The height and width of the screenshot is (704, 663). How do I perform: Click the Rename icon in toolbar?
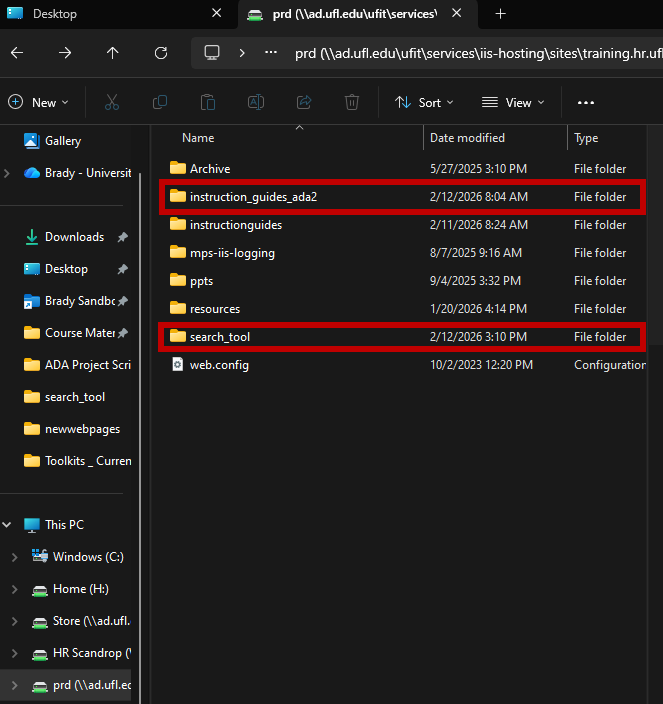click(x=256, y=102)
